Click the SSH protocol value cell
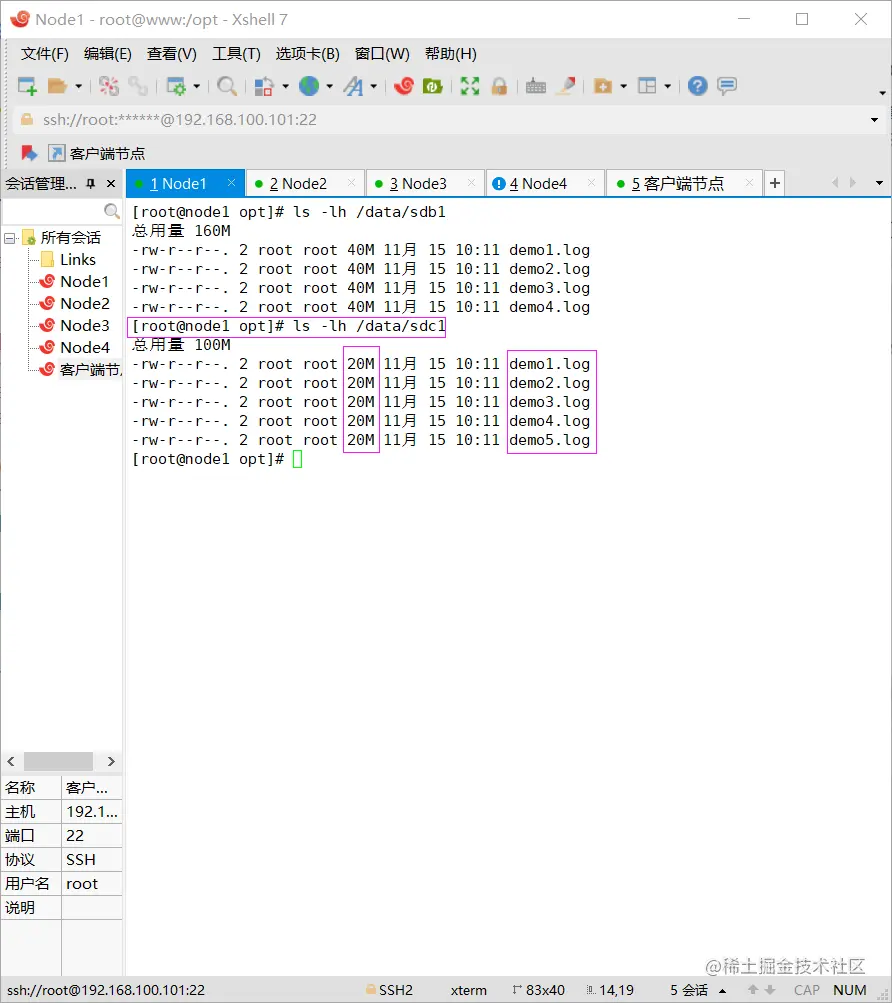Screen dimensions: 892x1003 [x=92, y=860]
